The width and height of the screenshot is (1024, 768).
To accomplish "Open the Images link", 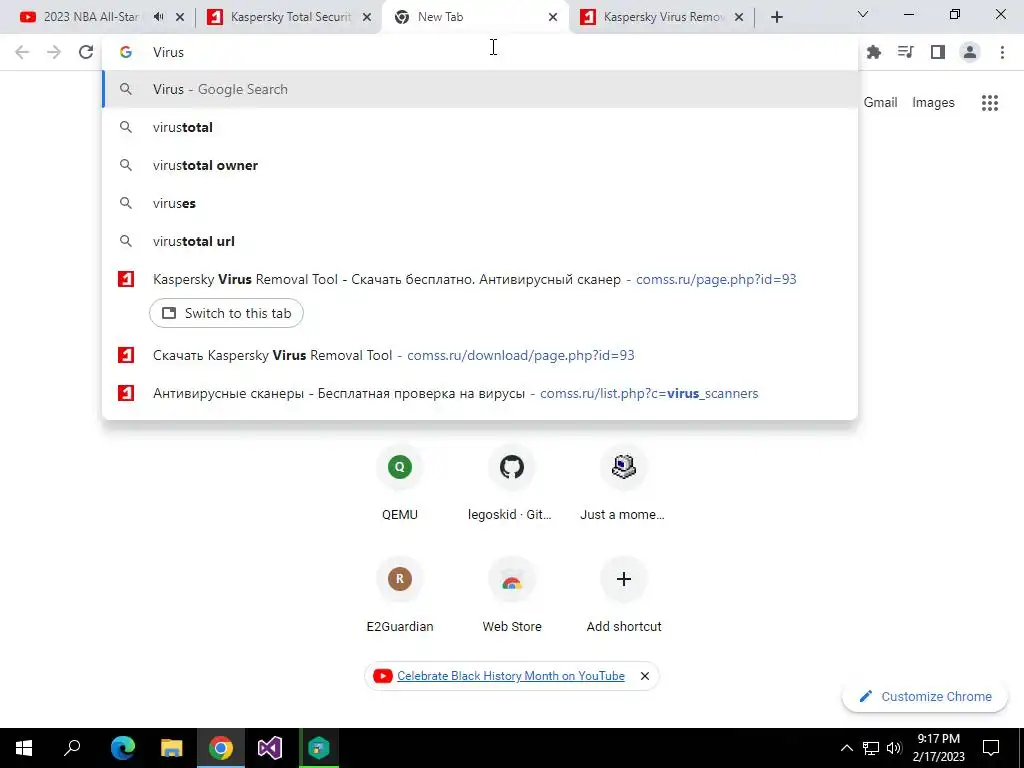I will click(933, 103).
